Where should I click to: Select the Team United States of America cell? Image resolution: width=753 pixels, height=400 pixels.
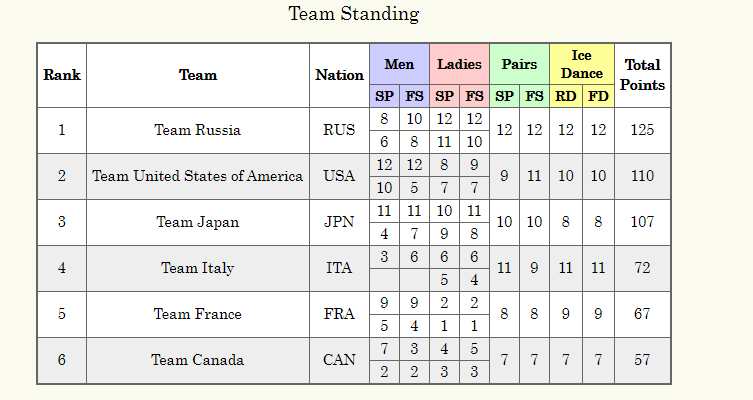[198, 176]
